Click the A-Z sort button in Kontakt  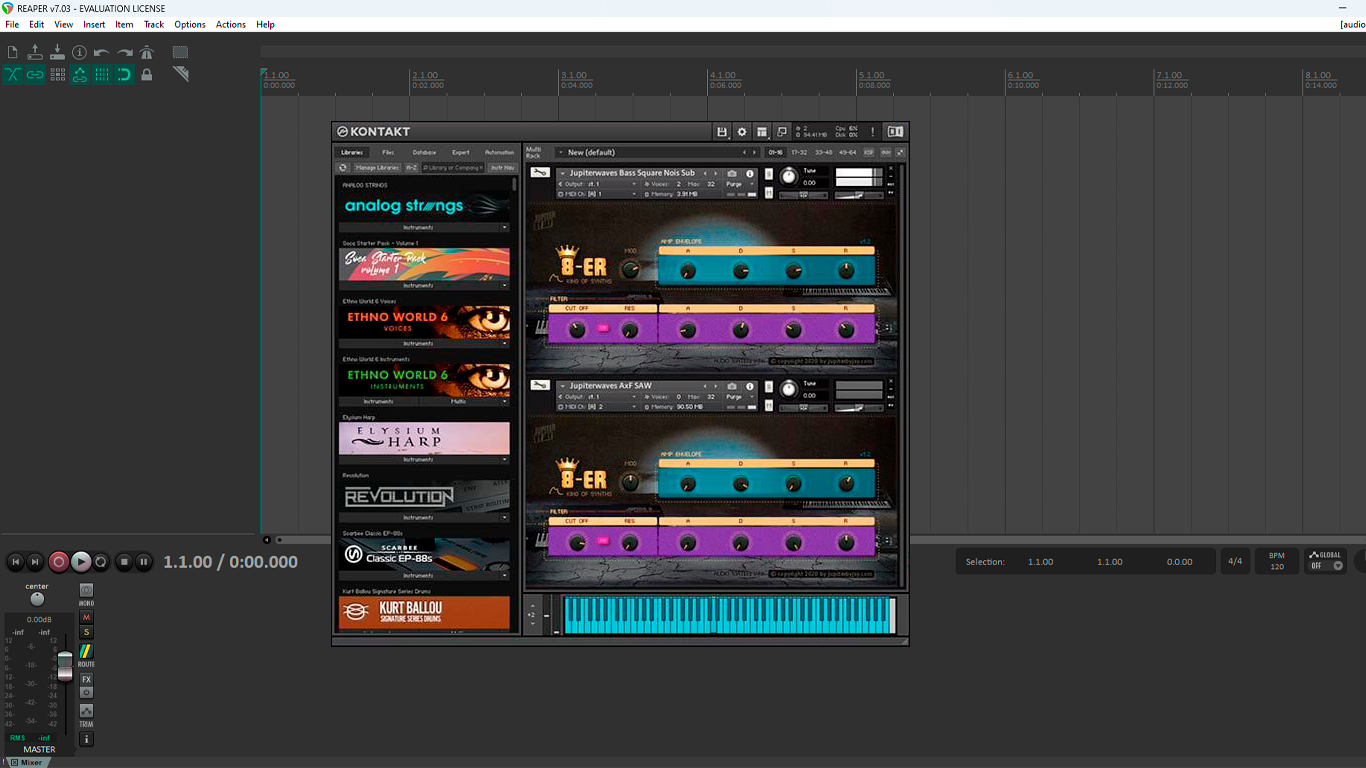411,168
